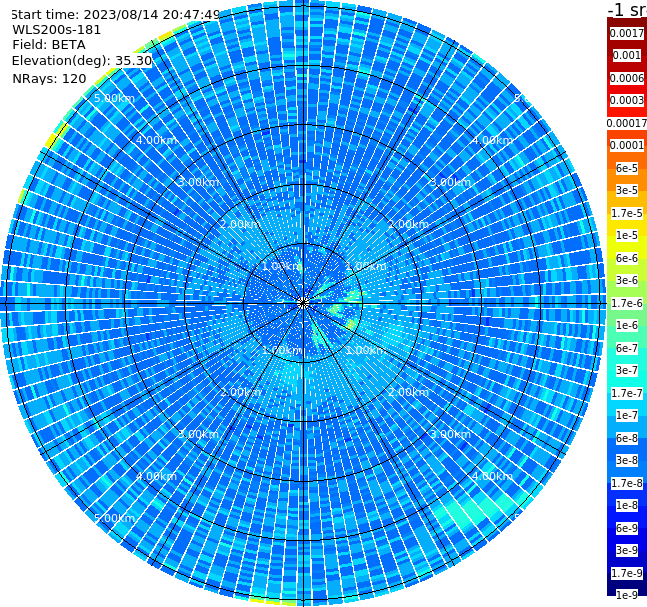Click the Field: BETA label
Screen dimensions: 647x607
coord(49,45)
